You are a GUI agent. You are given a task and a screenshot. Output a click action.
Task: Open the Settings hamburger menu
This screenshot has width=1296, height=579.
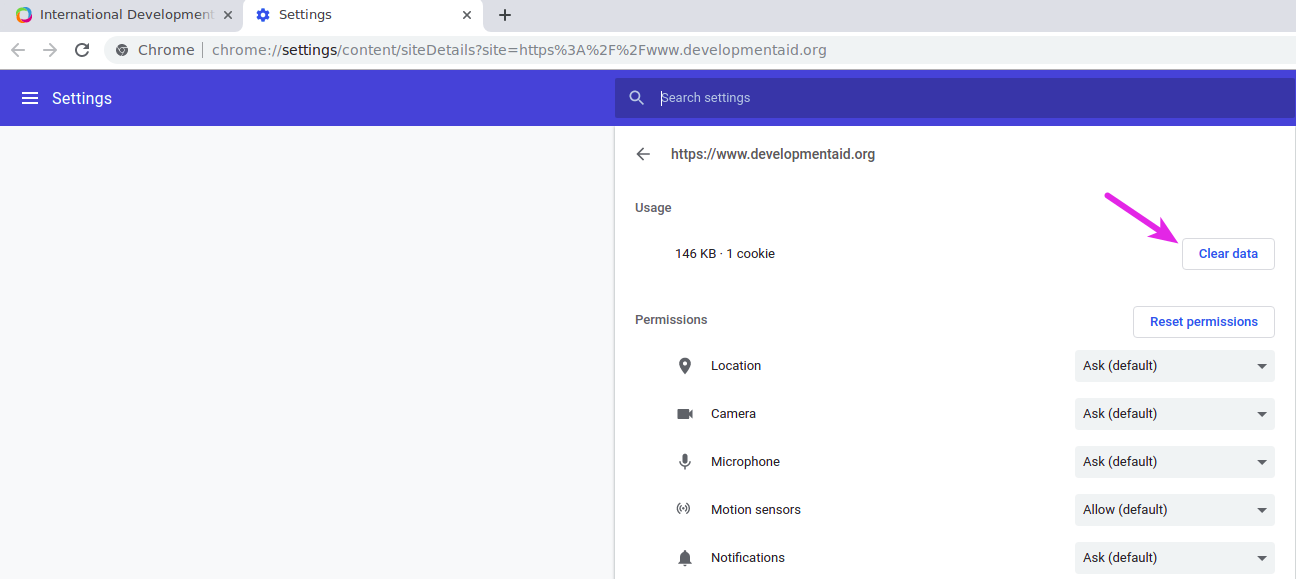[30, 98]
